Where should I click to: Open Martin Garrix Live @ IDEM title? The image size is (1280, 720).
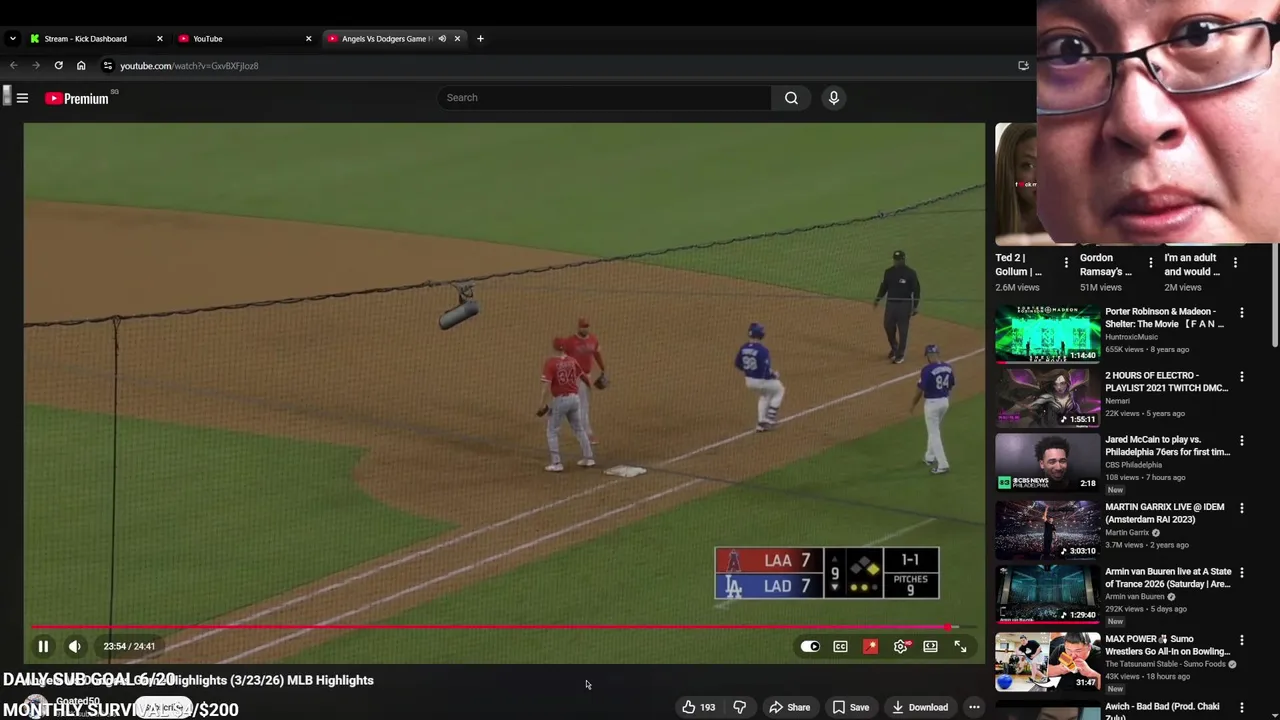pyautogui.click(x=1164, y=513)
